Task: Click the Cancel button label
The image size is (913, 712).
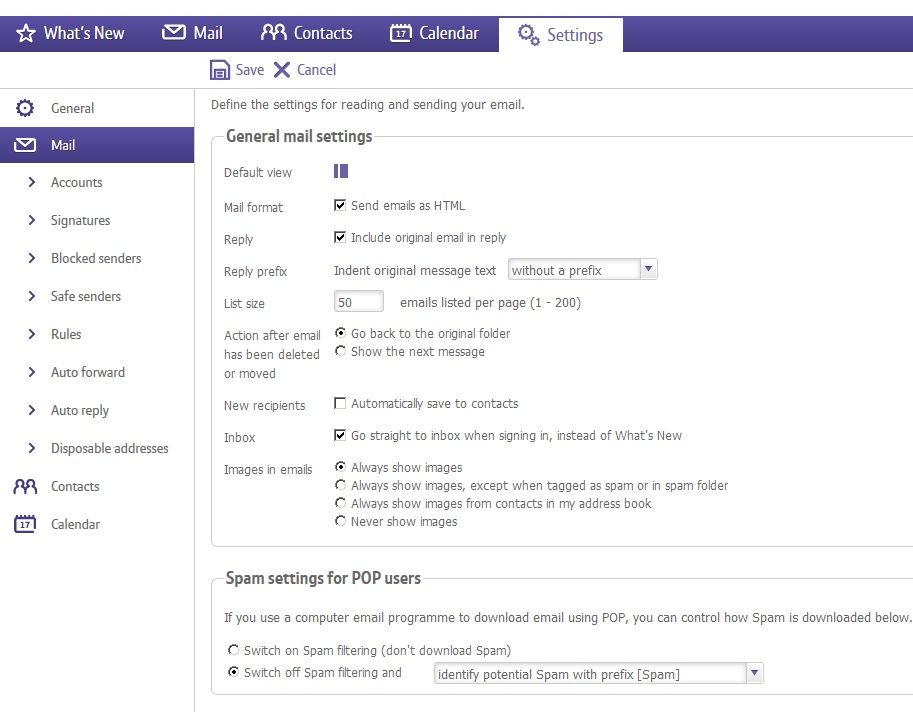Action: [316, 70]
